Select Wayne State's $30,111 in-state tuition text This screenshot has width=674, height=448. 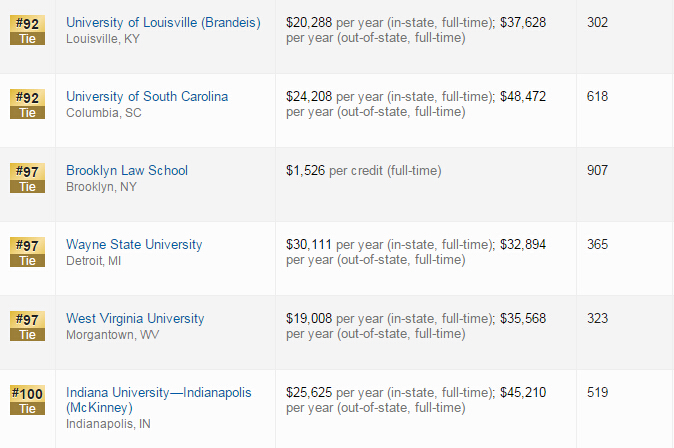(309, 245)
